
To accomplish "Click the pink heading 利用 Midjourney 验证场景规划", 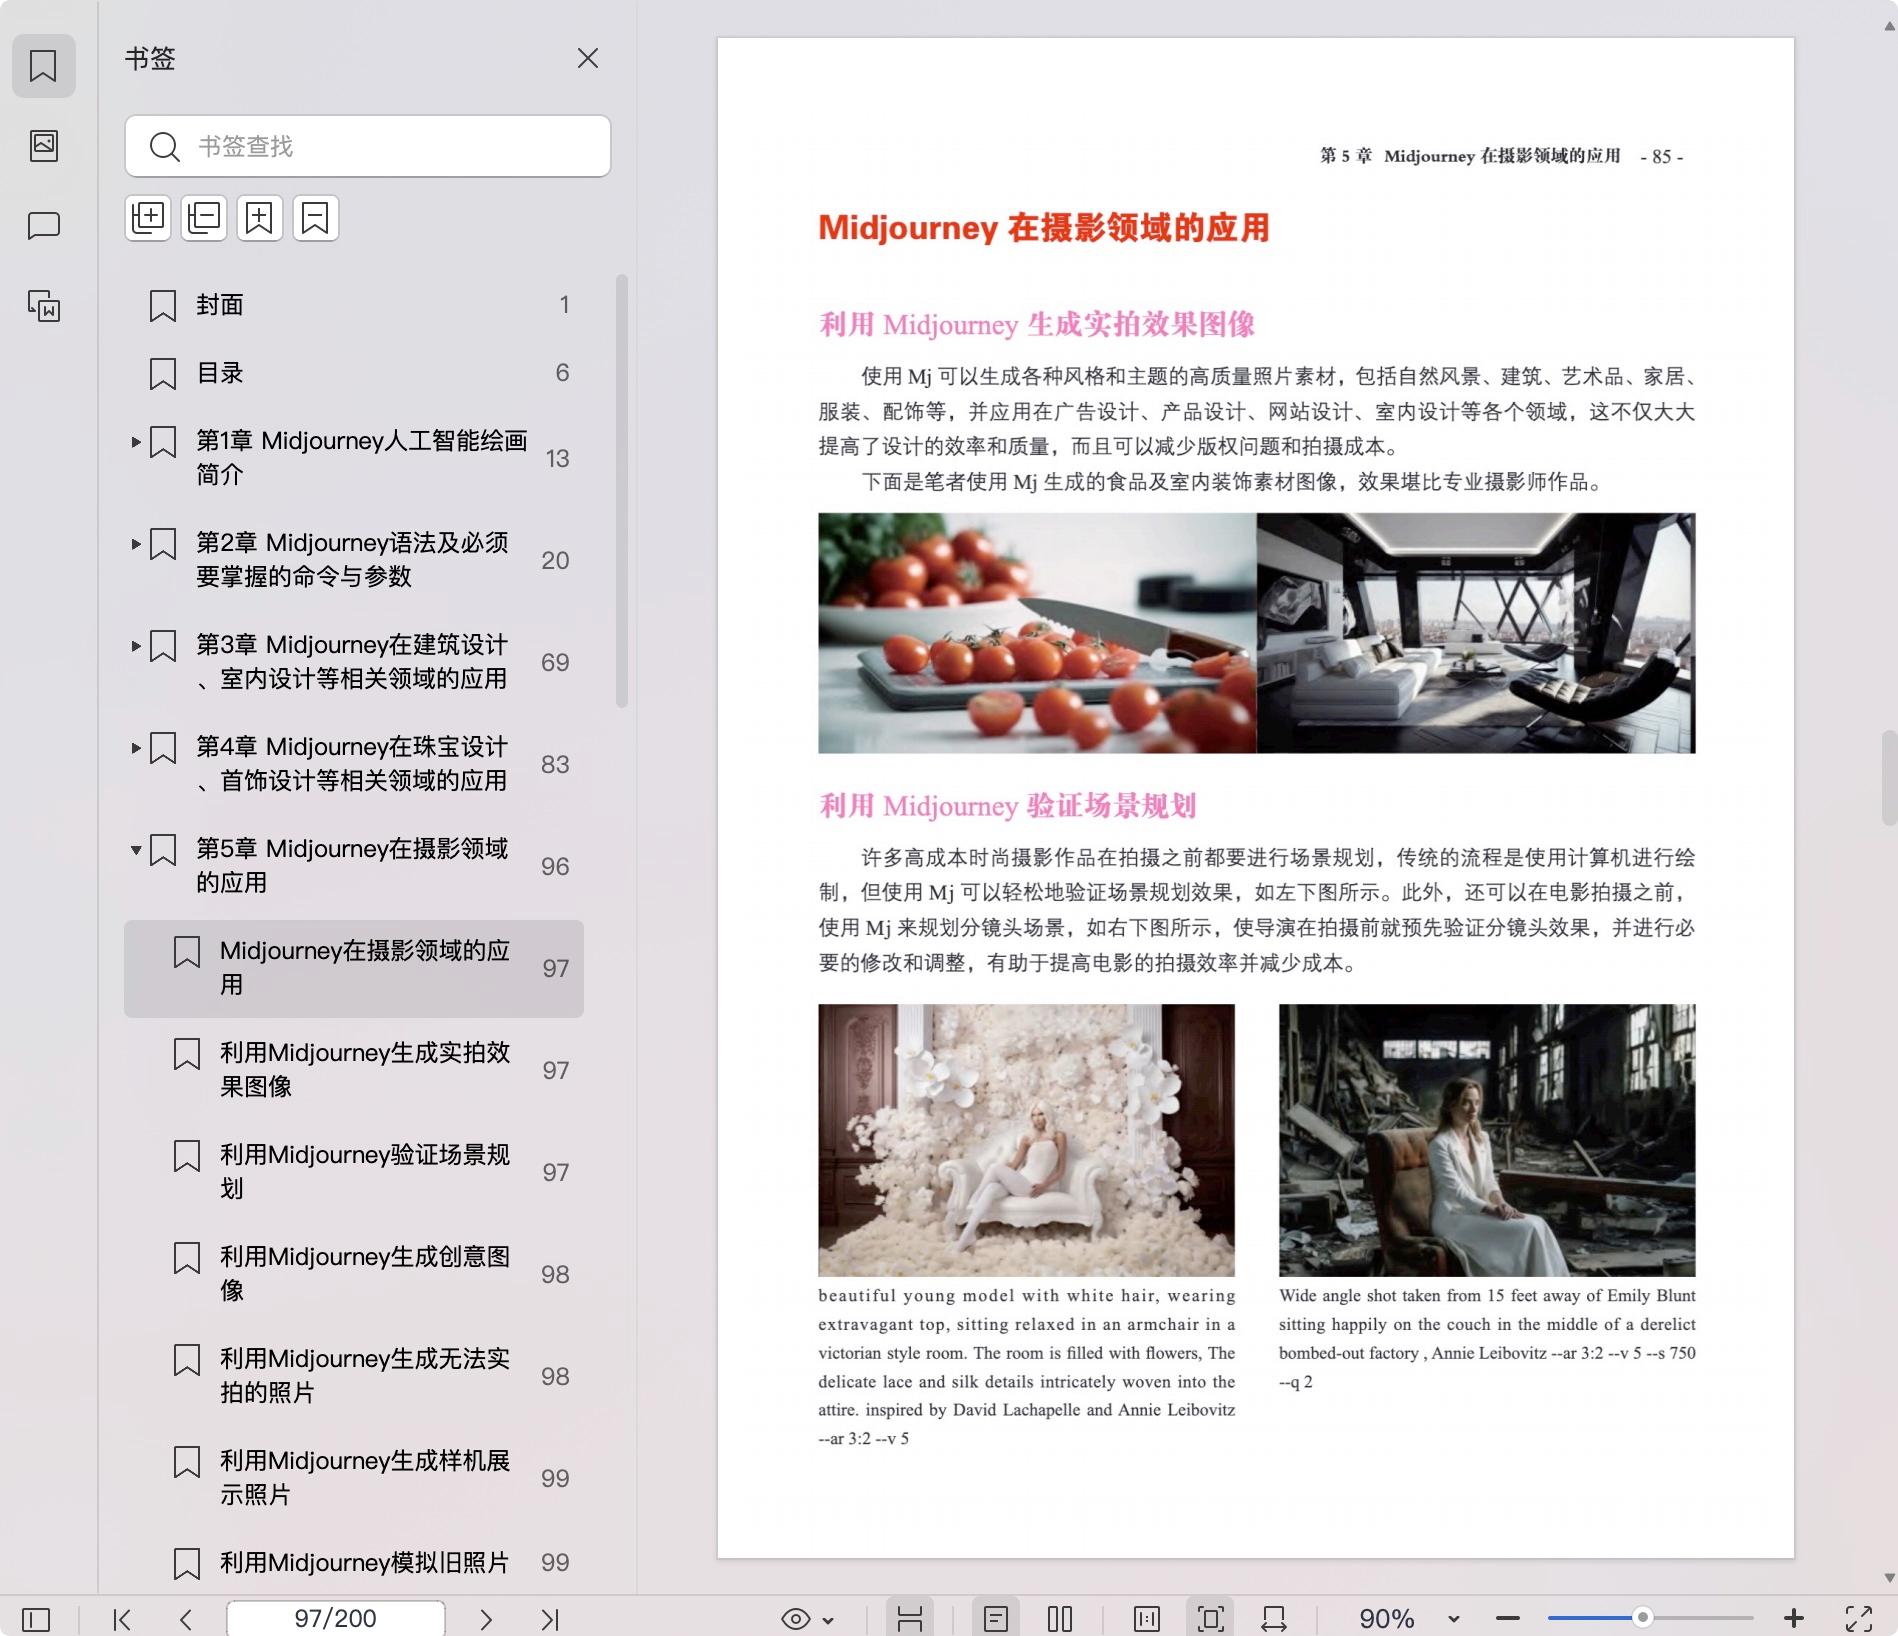I will 1007,806.
